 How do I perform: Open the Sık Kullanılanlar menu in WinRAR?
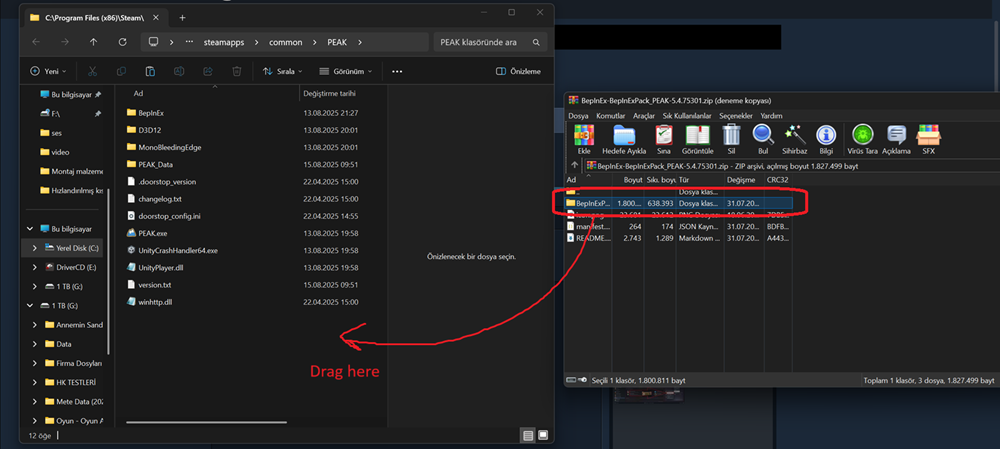click(x=687, y=116)
